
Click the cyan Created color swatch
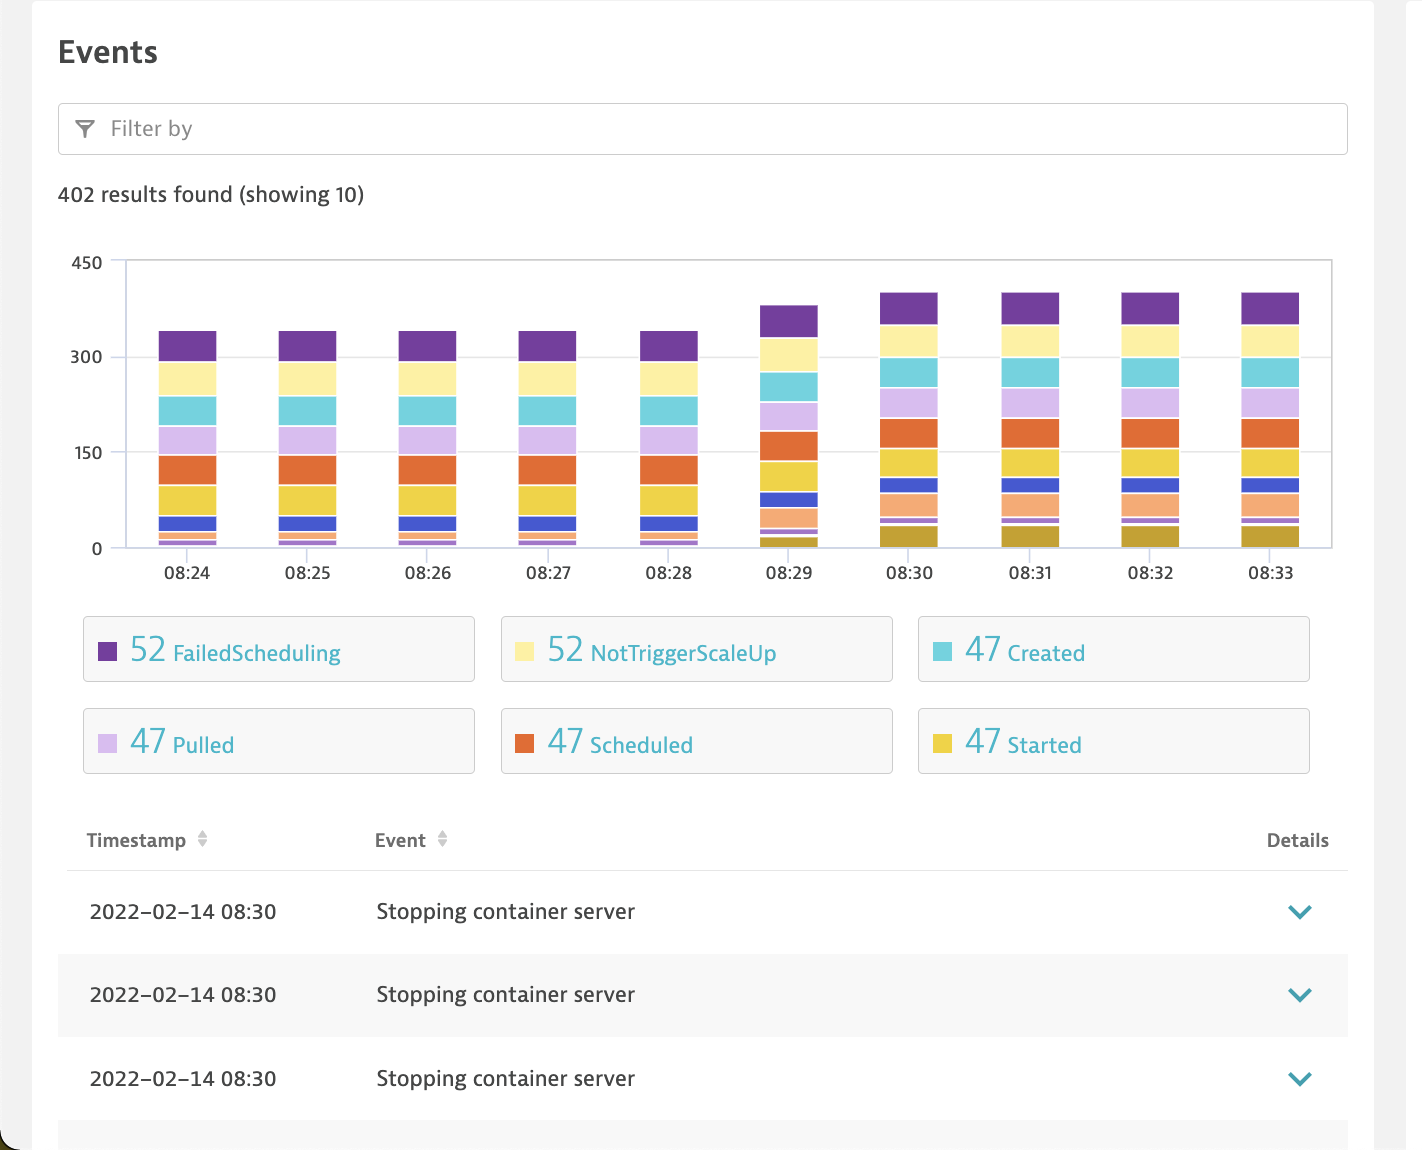click(942, 652)
